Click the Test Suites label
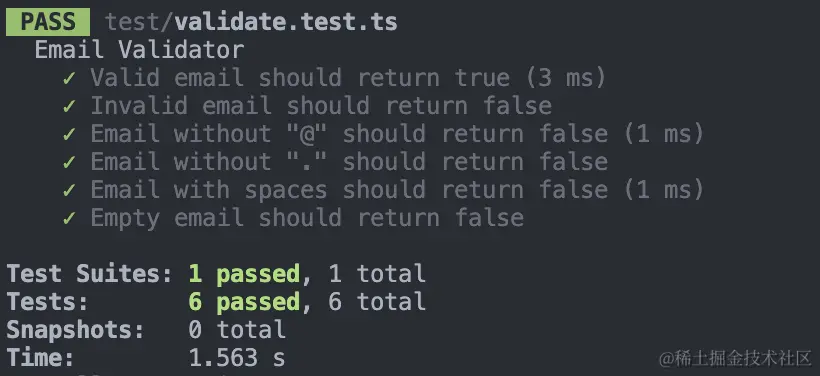This screenshot has width=820, height=376. (x=89, y=274)
